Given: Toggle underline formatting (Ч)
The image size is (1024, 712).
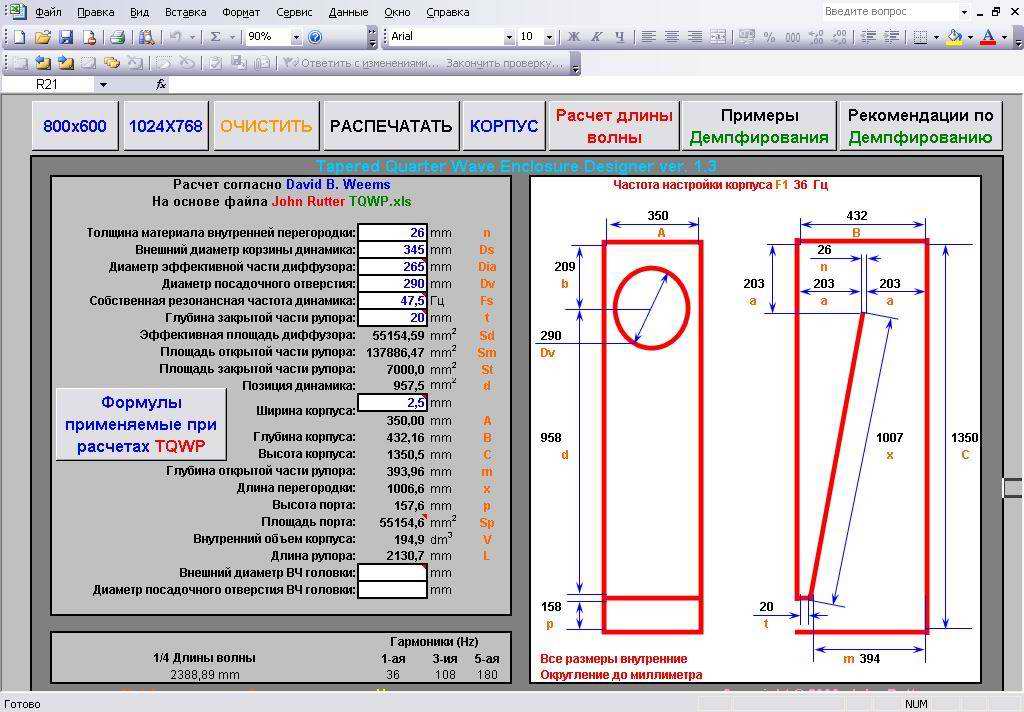Looking at the screenshot, I should (x=620, y=37).
